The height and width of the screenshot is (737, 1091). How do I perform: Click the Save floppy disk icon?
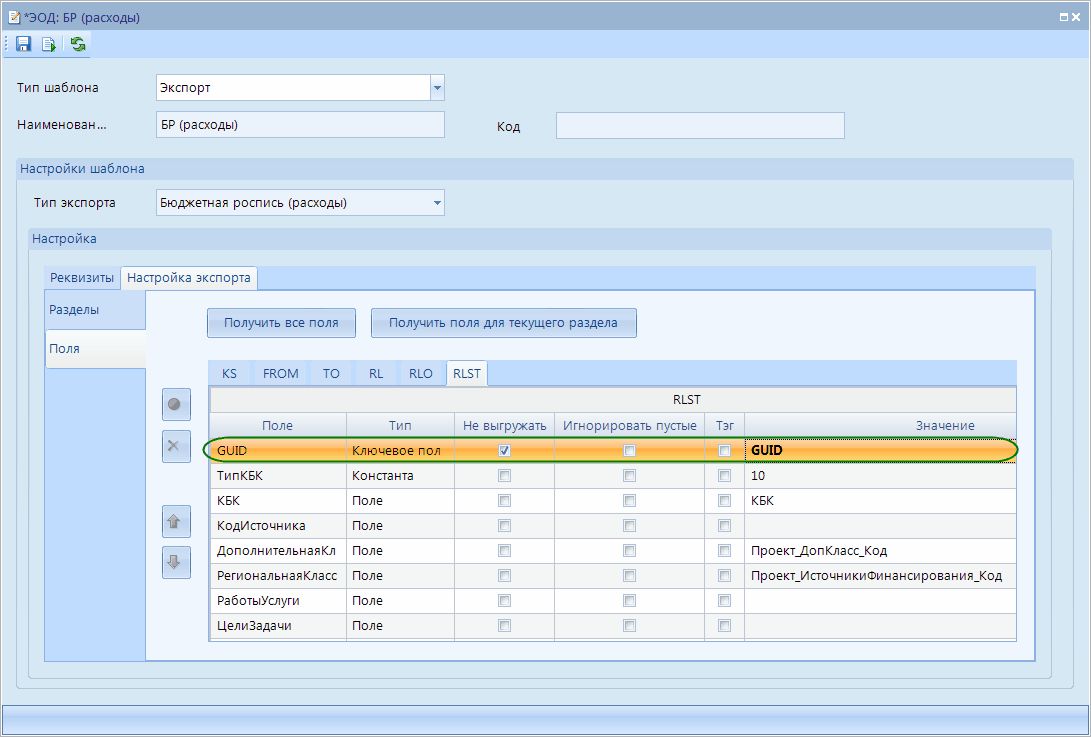(x=23, y=44)
